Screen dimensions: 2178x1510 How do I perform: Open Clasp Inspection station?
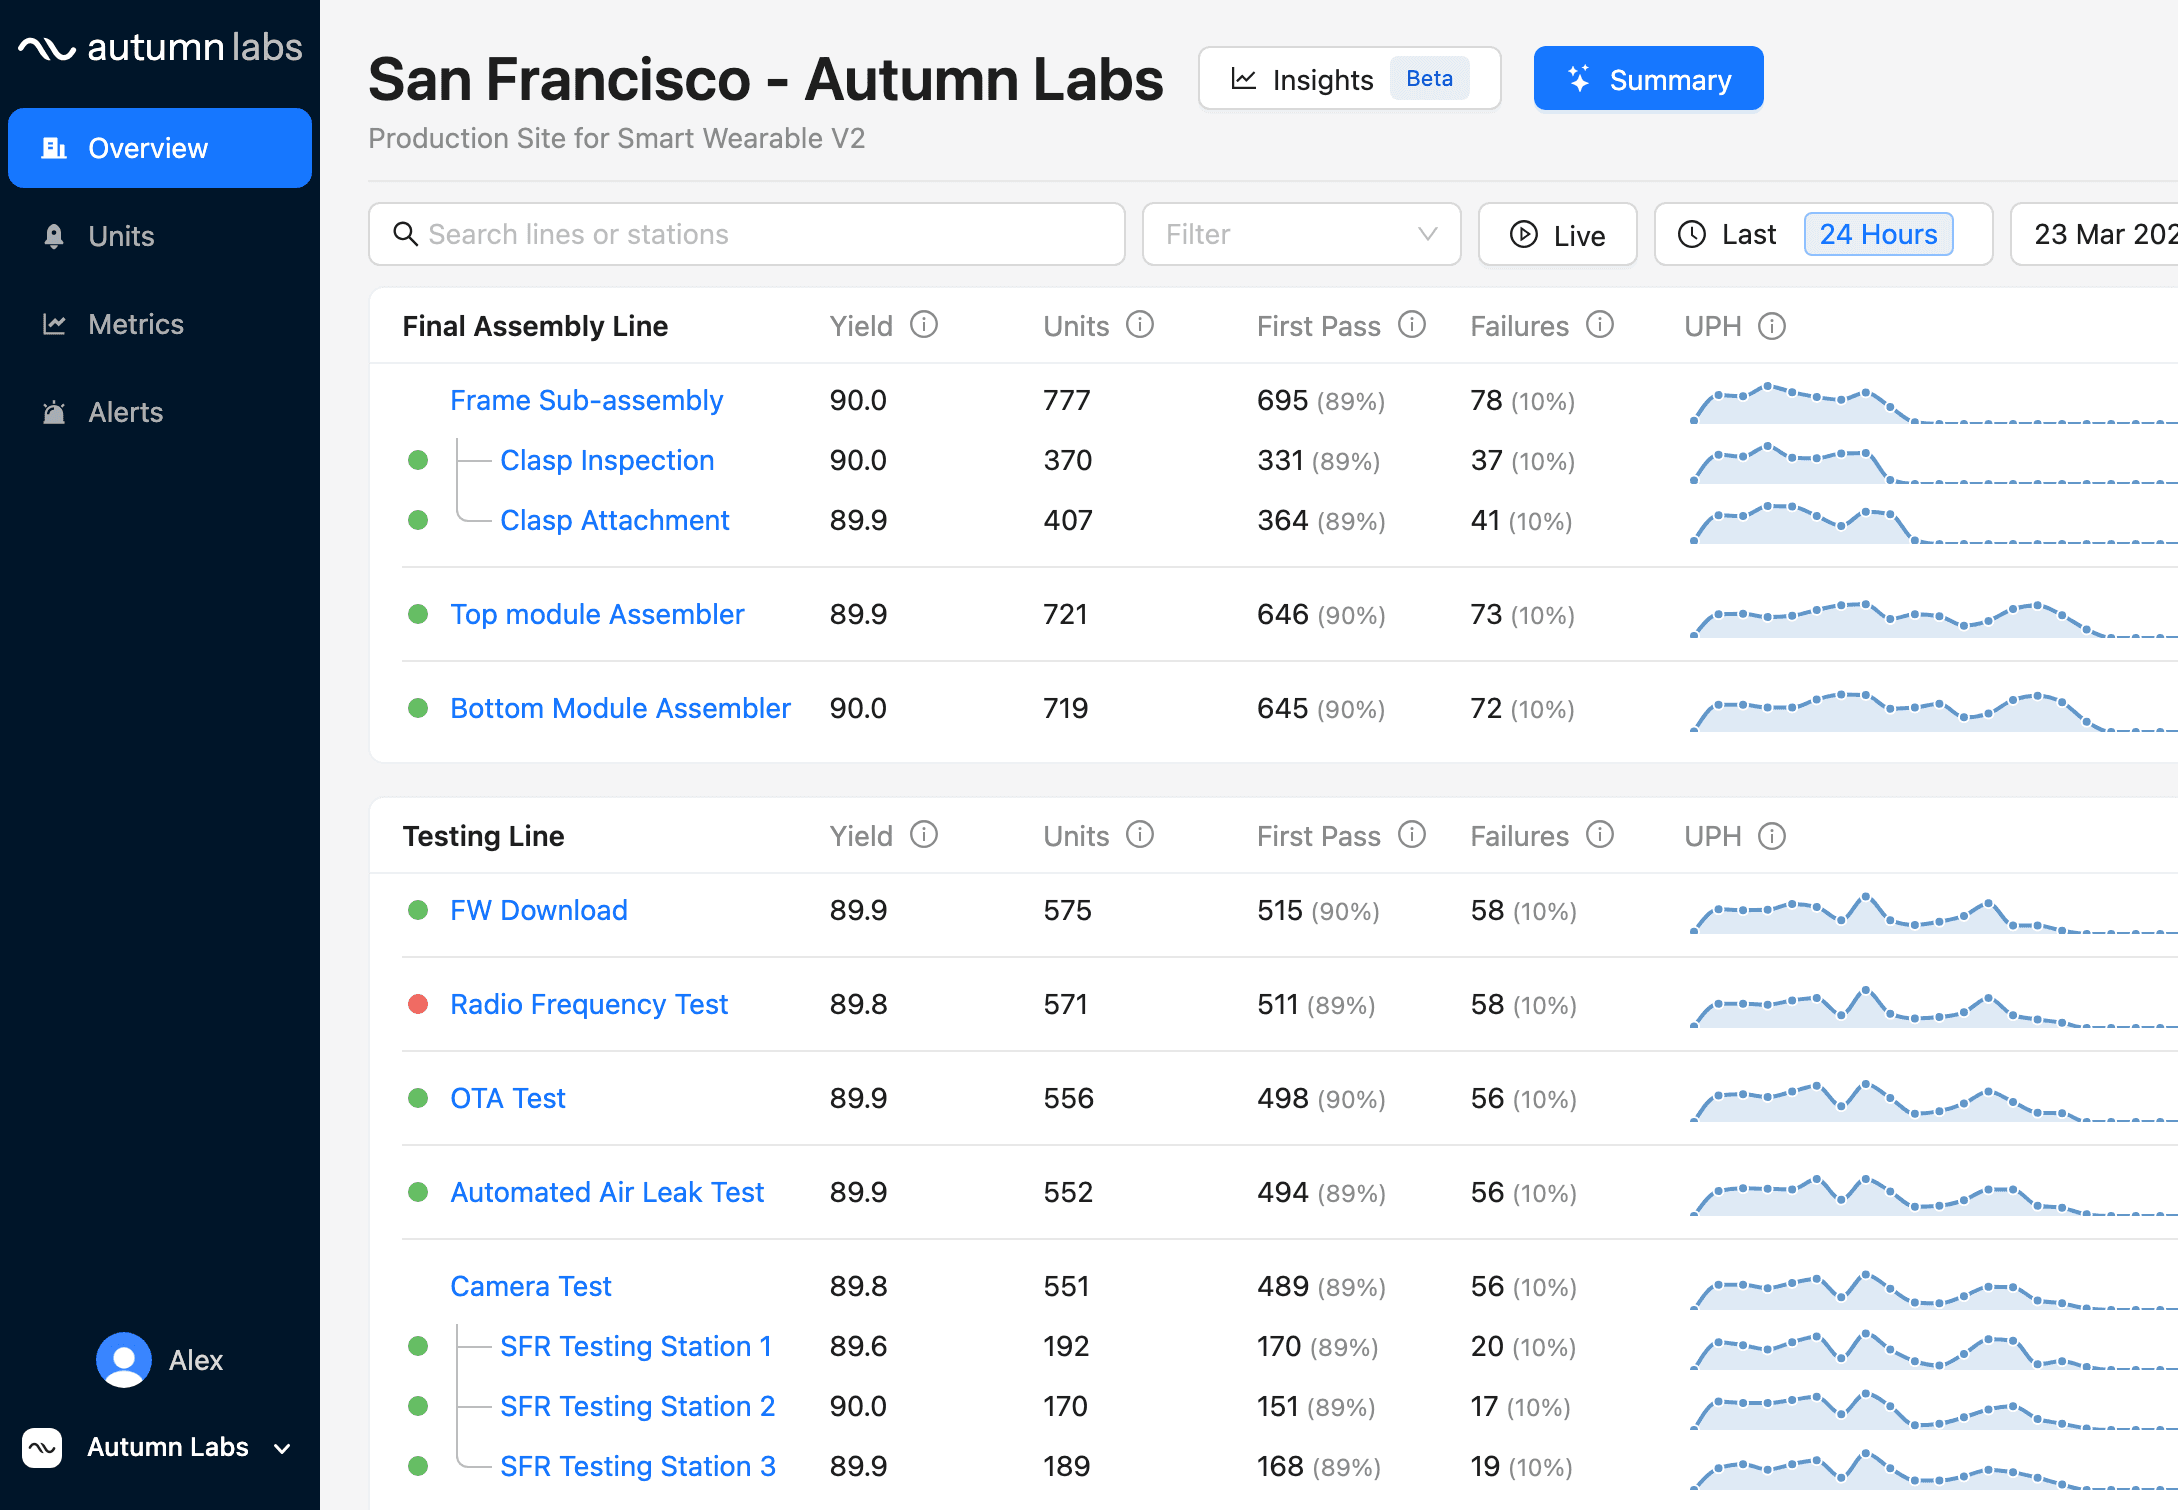click(x=607, y=460)
